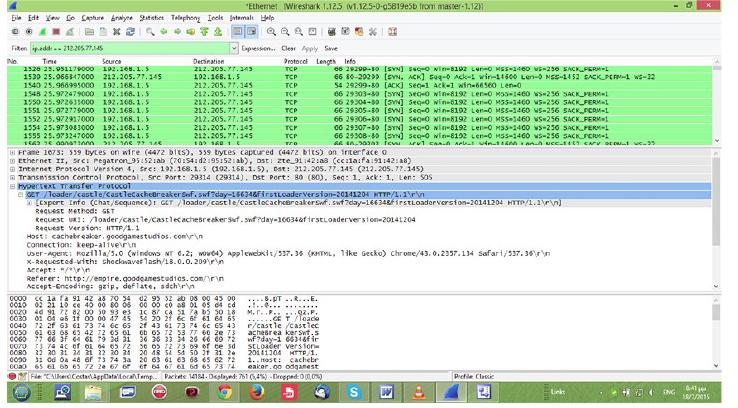Screen dimensions: 738x408
Task: Expand Internet Protocol Version 4 node
Action: (13, 169)
